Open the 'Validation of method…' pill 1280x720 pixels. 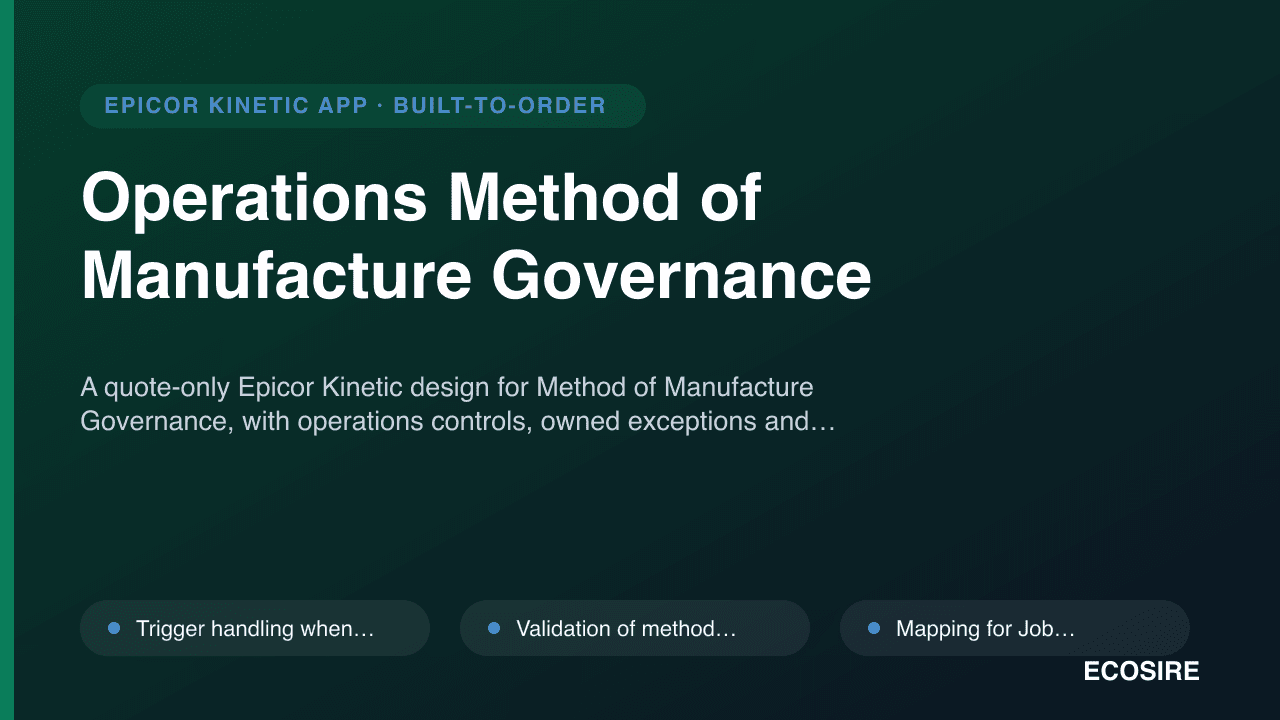635,628
